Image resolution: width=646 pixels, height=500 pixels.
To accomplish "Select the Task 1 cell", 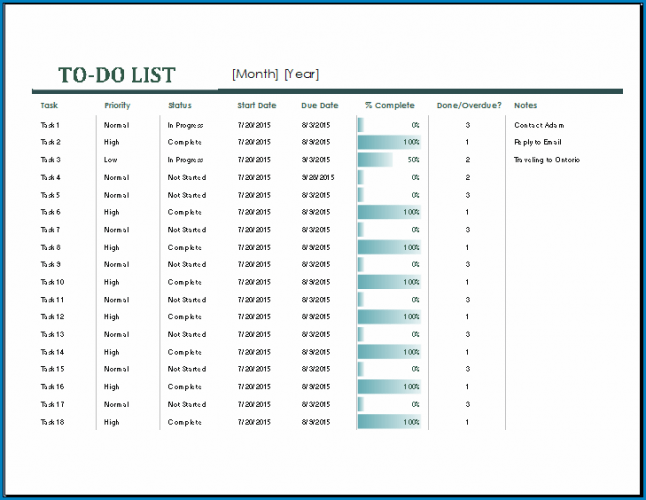I will click(x=50, y=125).
